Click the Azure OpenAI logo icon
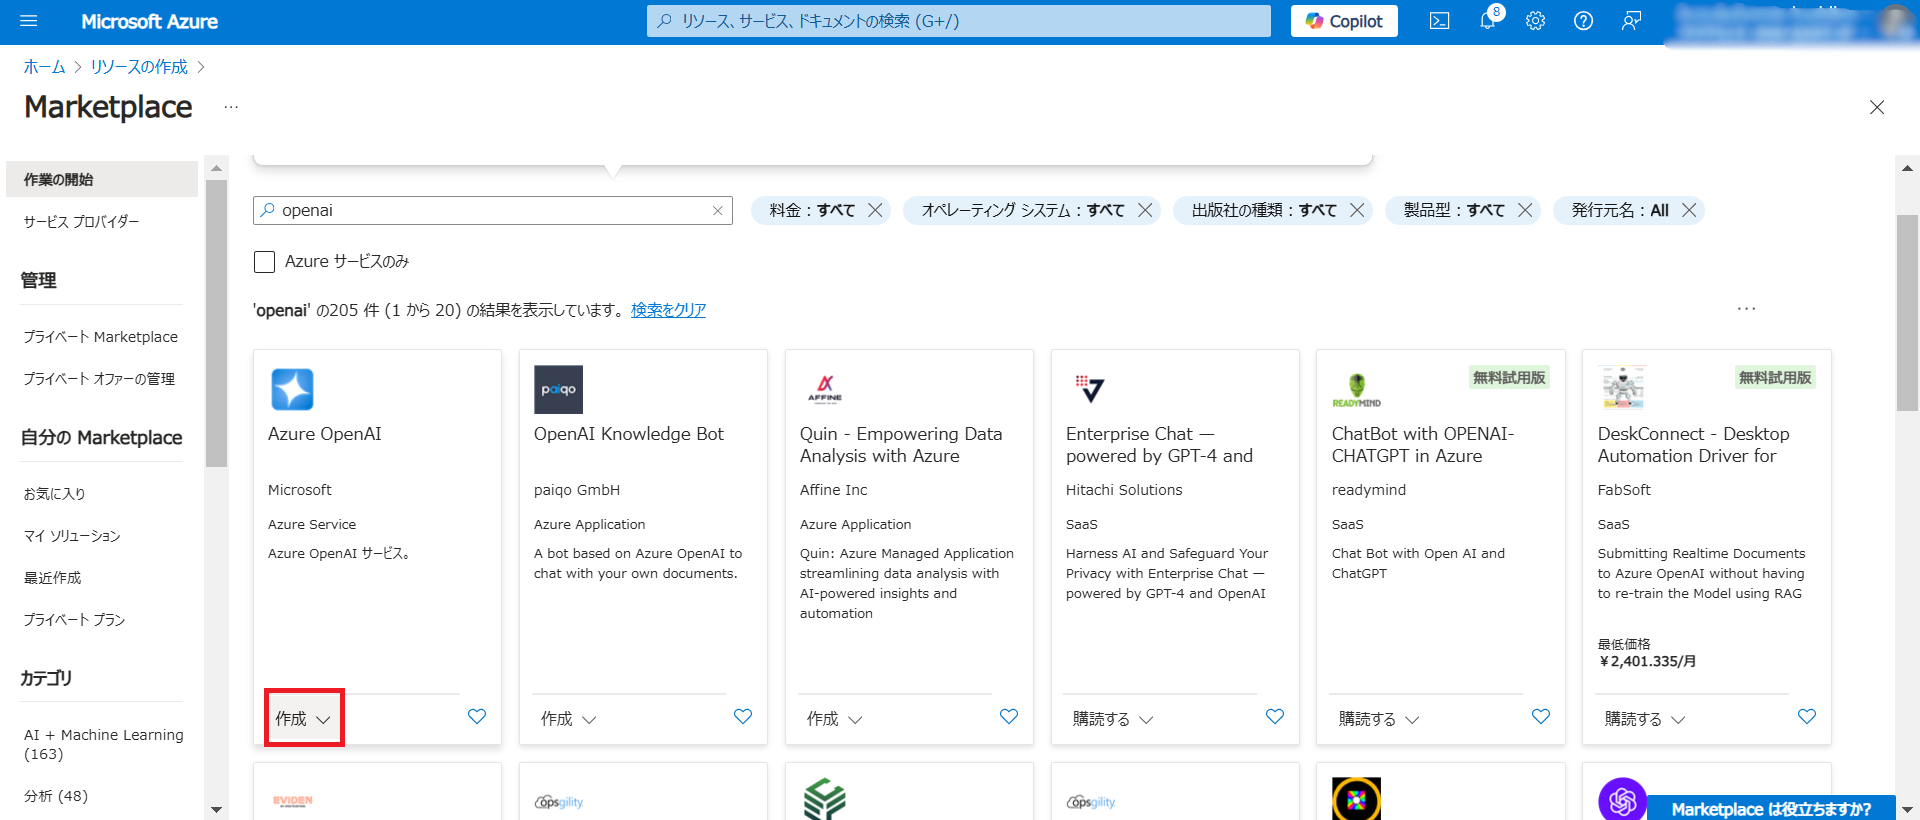Image resolution: width=1920 pixels, height=820 pixels. point(292,390)
